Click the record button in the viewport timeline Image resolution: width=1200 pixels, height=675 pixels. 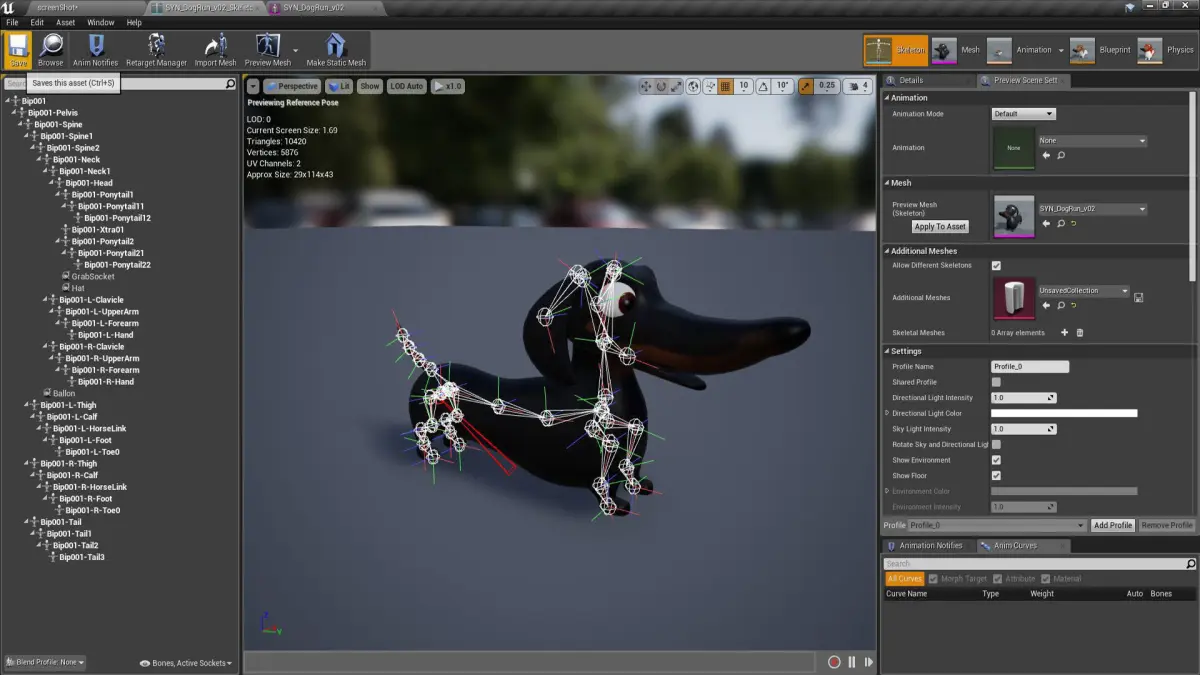point(834,662)
